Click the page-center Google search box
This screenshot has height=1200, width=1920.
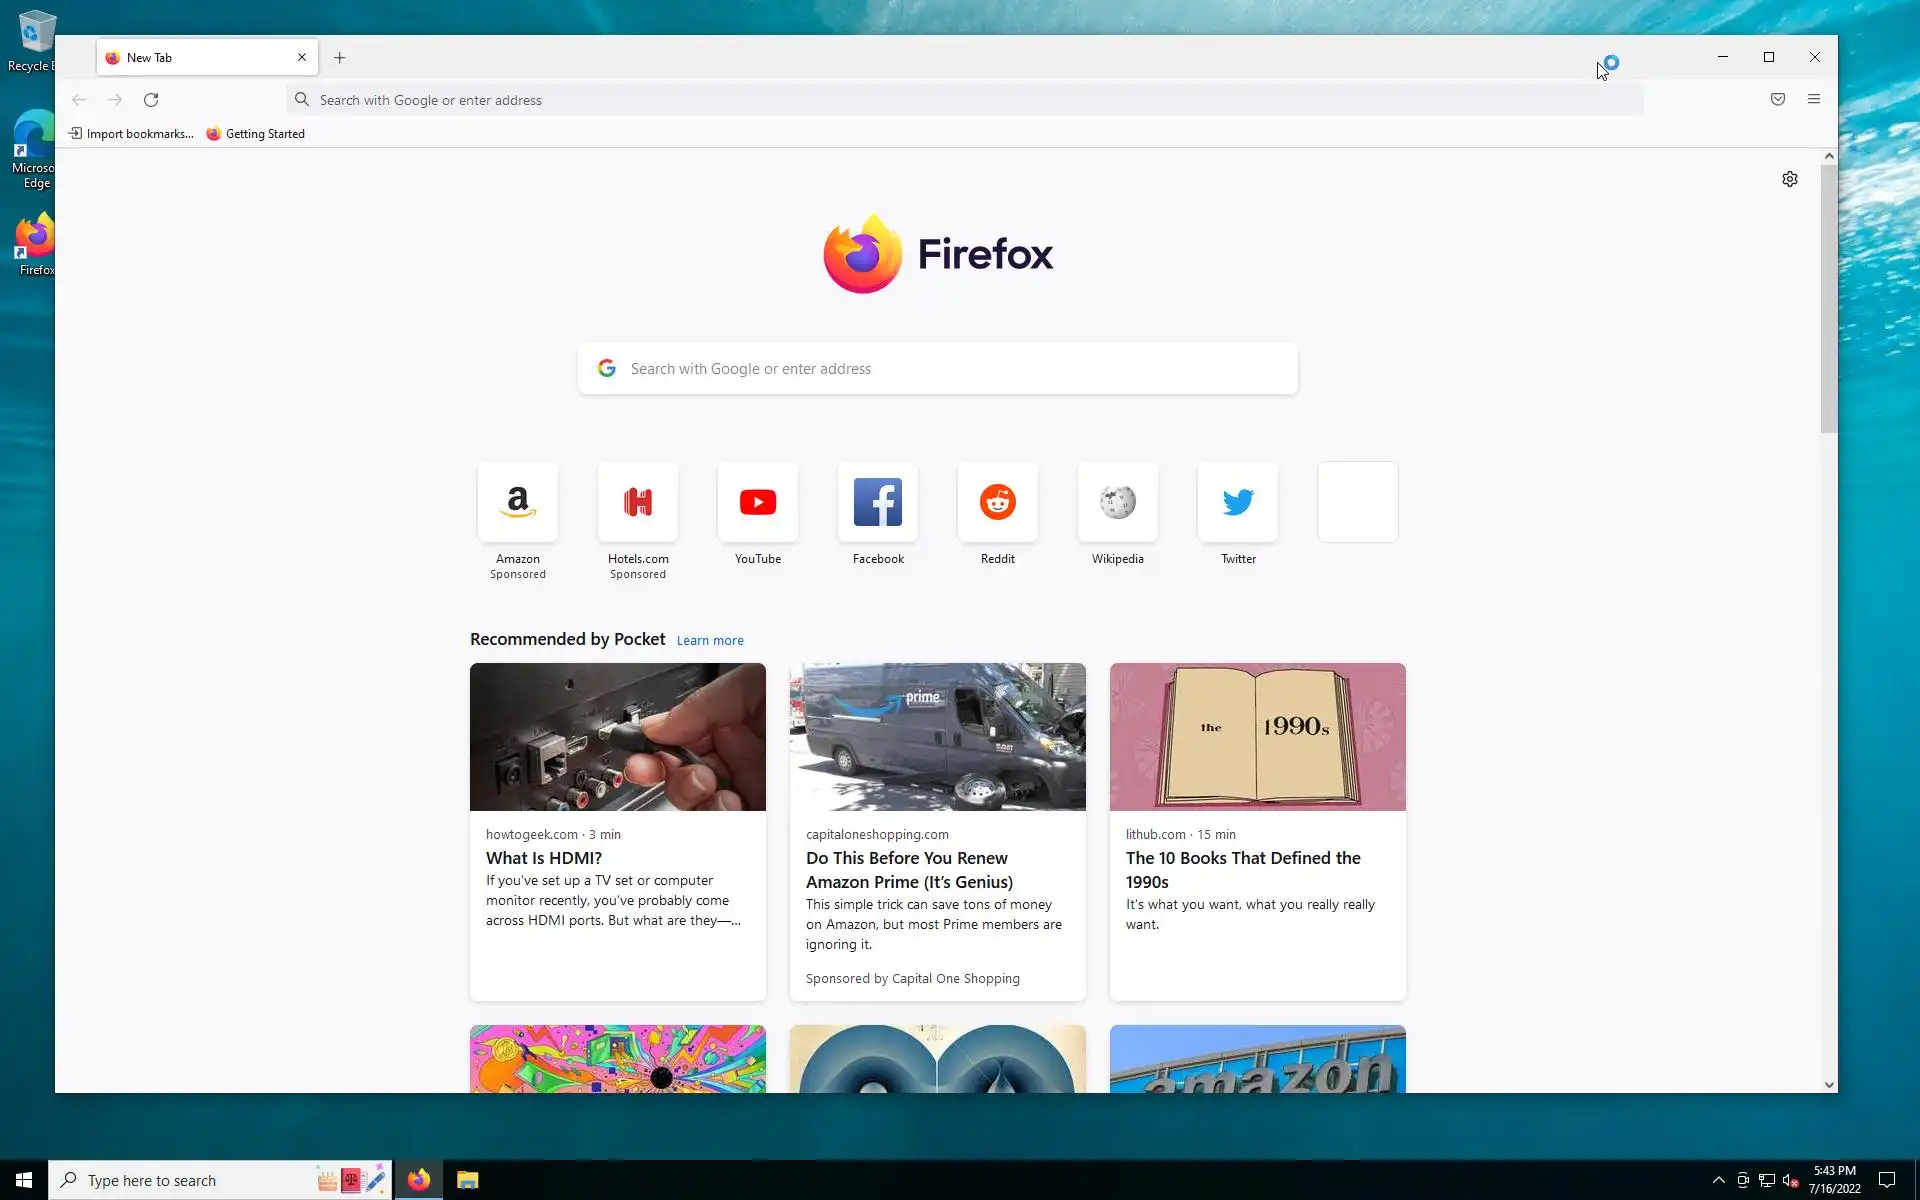pos(937,369)
